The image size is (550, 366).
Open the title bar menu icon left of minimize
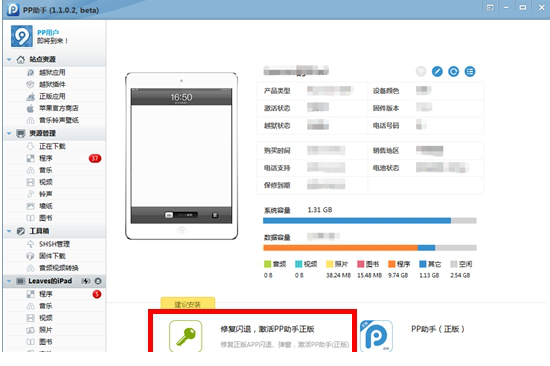(x=490, y=7)
